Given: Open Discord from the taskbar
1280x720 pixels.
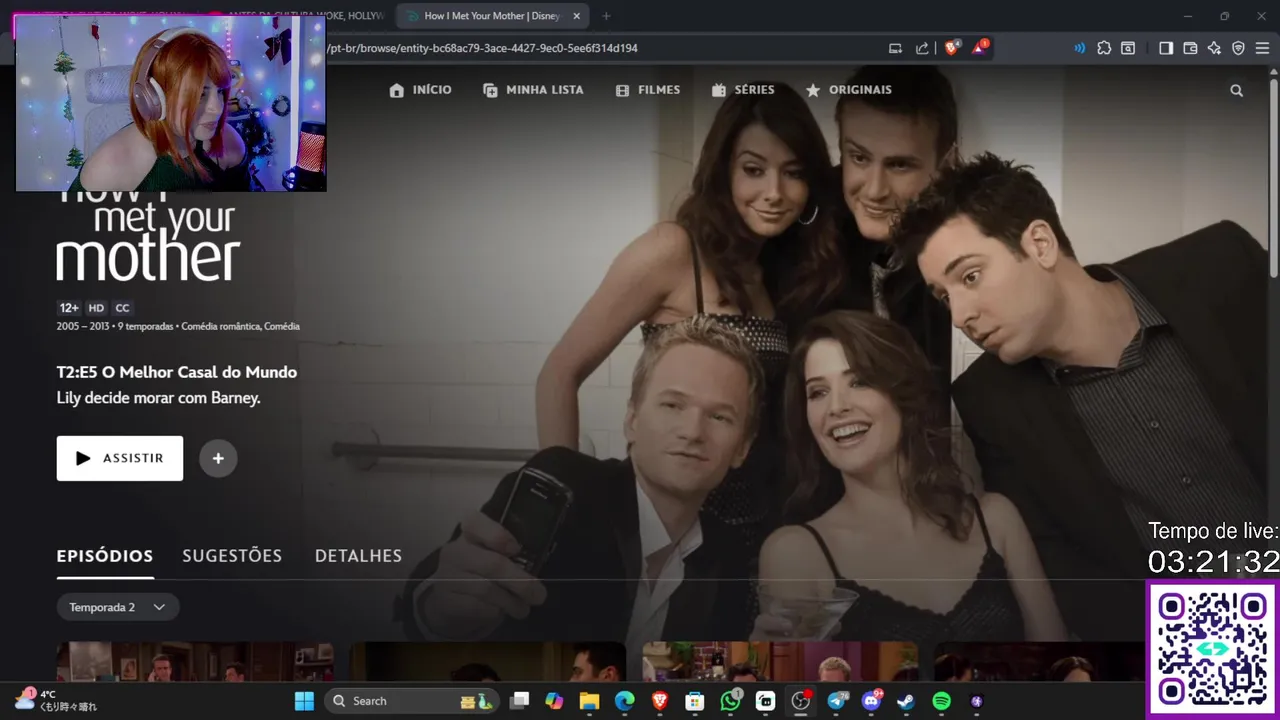Looking at the screenshot, I should 871,701.
